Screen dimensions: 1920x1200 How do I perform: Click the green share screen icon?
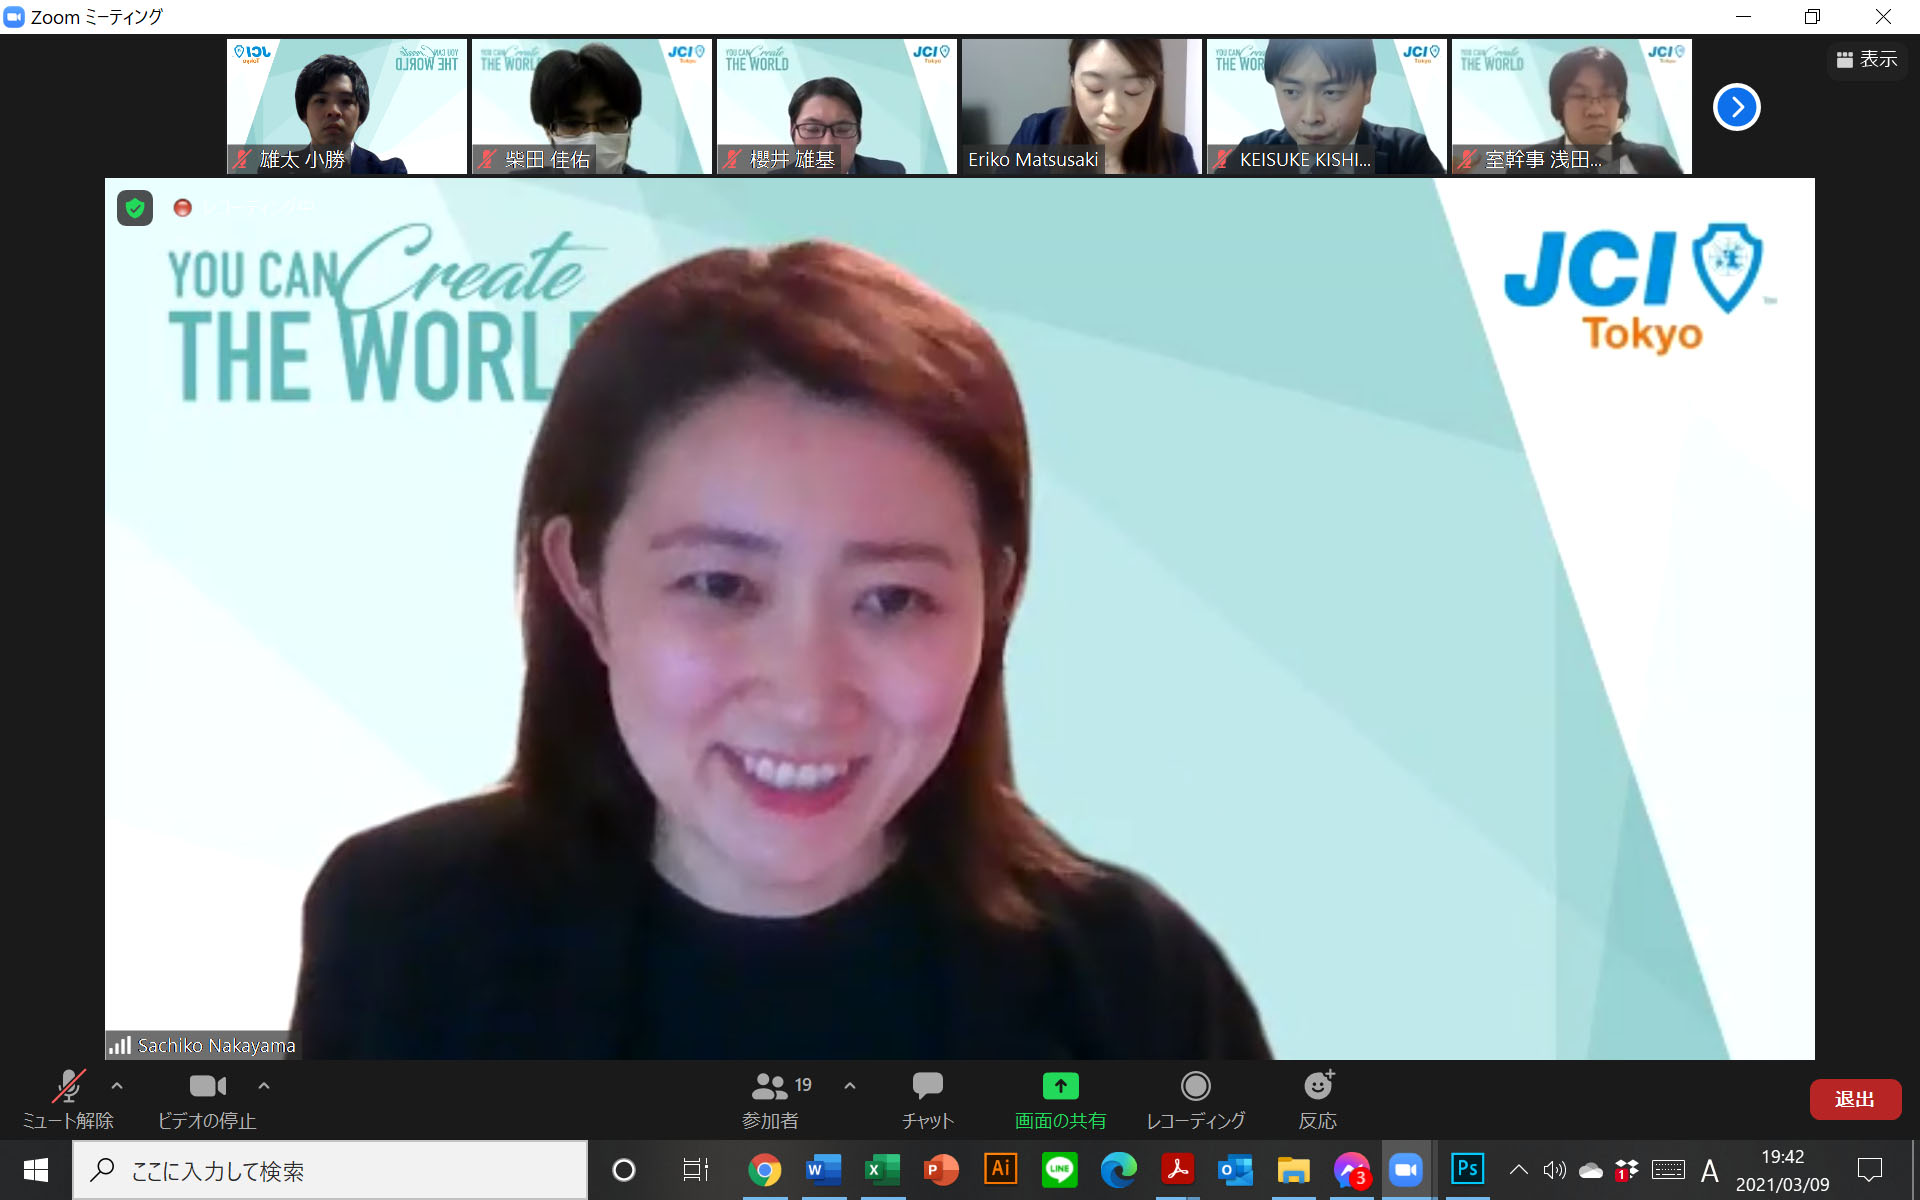1060,1087
